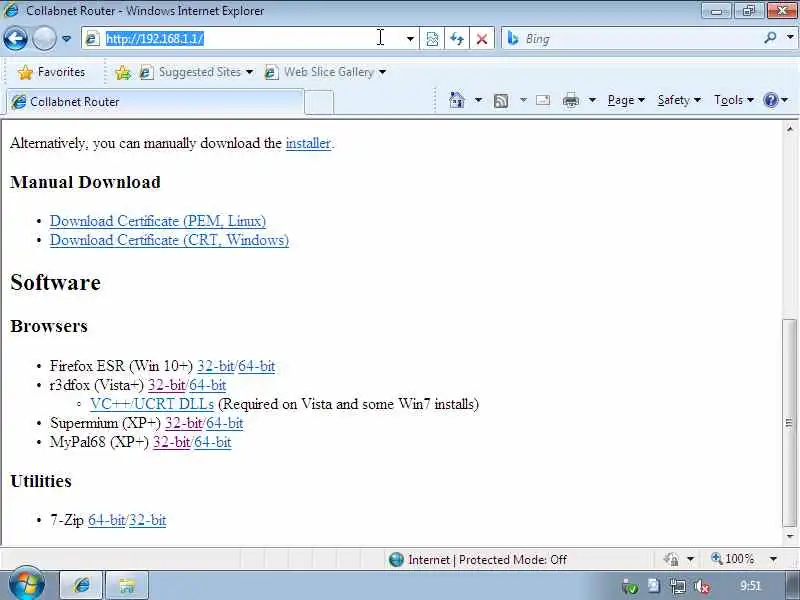Click the Print icon
The height and width of the screenshot is (600, 800).
coord(570,101)
